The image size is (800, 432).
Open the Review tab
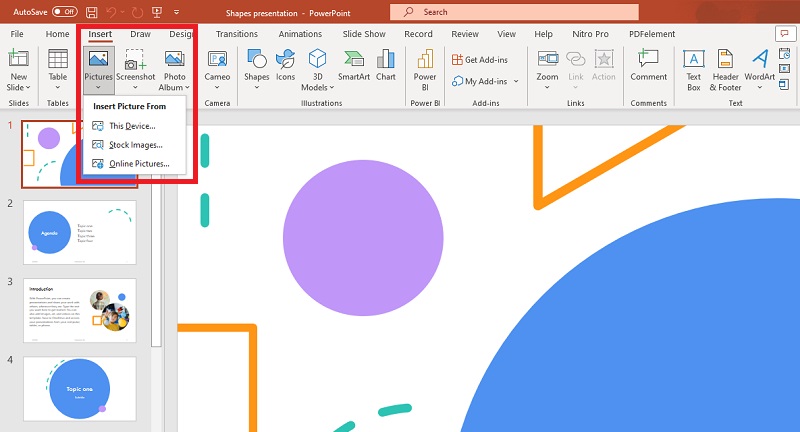pyautogui.click(x=465, y=34)
